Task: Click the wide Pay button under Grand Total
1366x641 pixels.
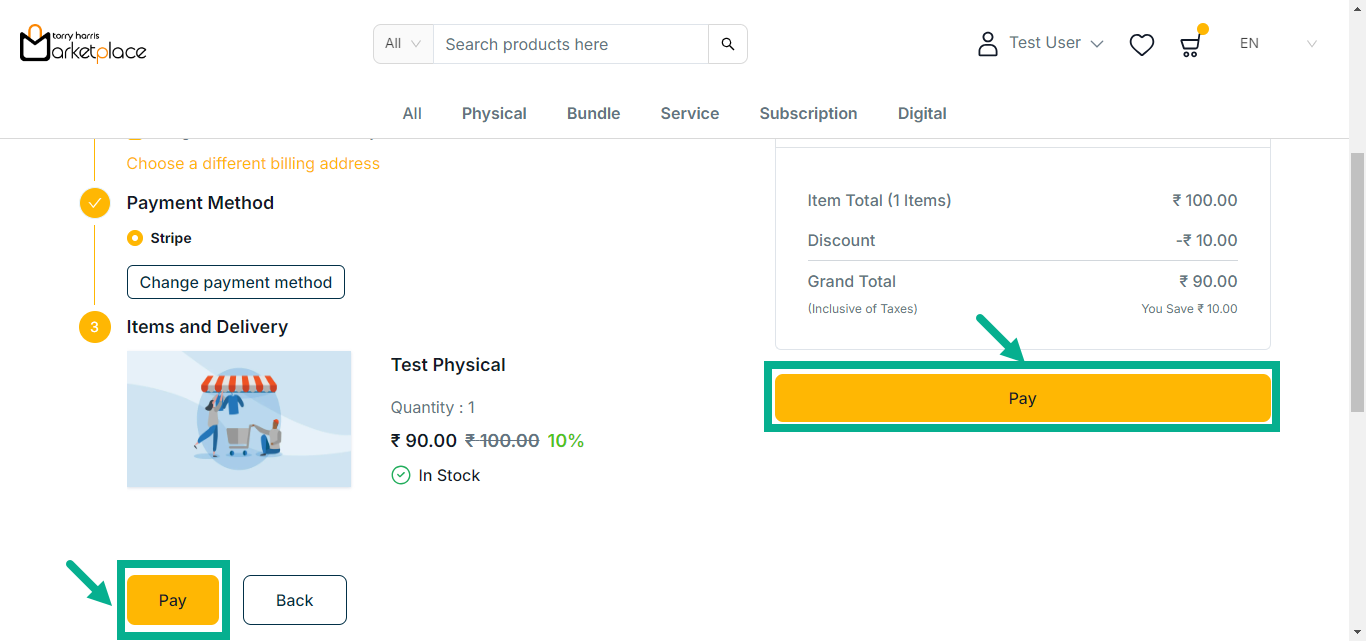Action: [1022, 398]
